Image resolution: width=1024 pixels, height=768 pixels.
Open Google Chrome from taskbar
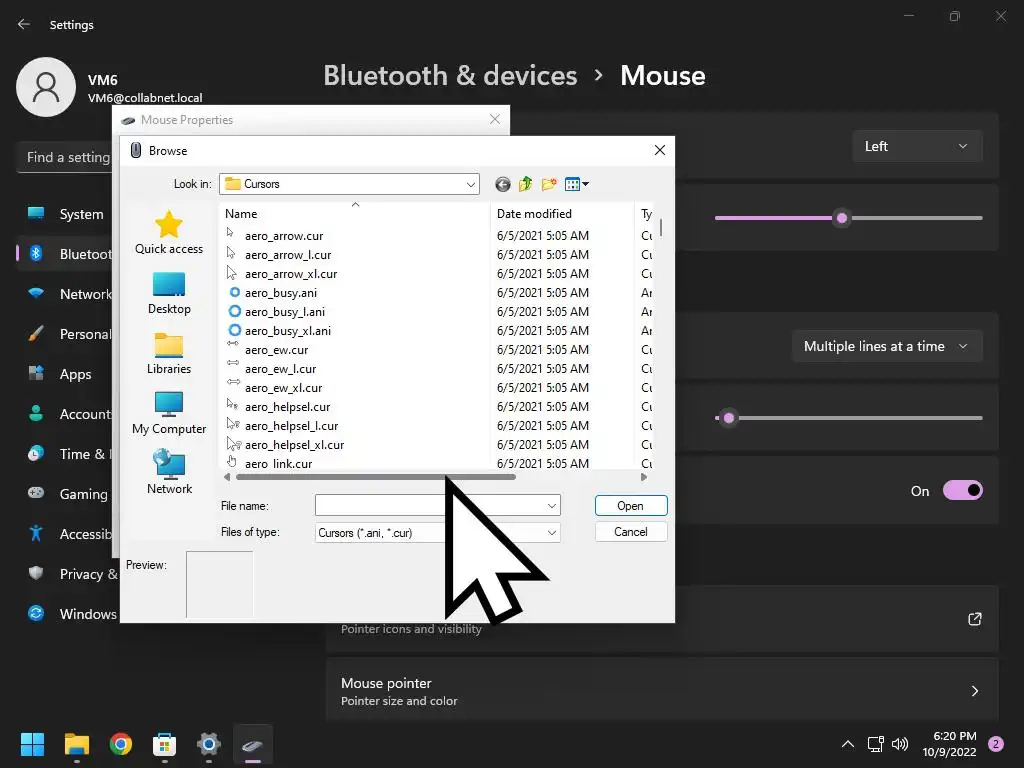click(x=121, y=744)
